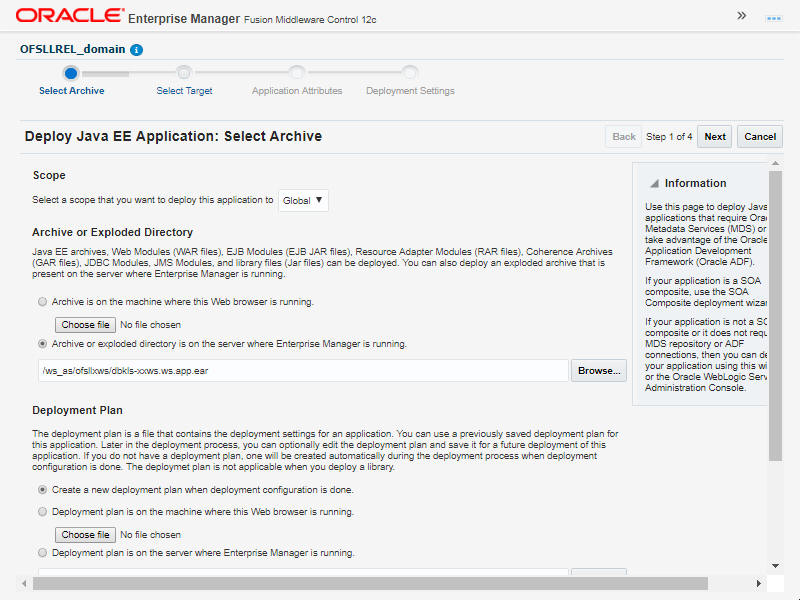This screenshot has height=600, width=800.
Task: Click the vertical scrollbar thumb
Action: [x=775, y=316]
